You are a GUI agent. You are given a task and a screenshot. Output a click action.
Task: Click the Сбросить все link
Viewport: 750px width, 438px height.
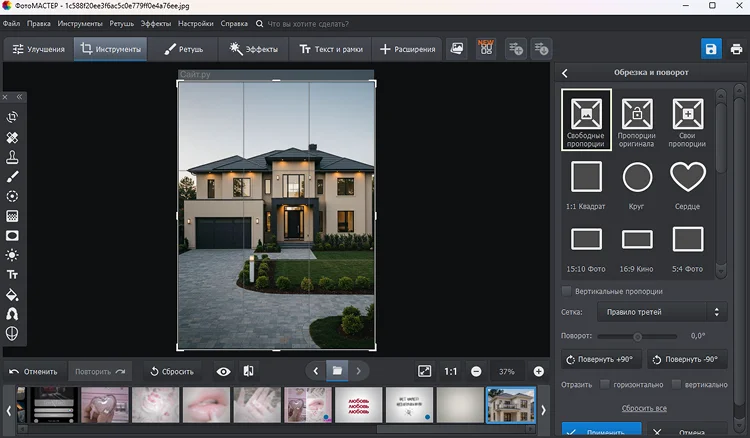click(x=644, y=408)
